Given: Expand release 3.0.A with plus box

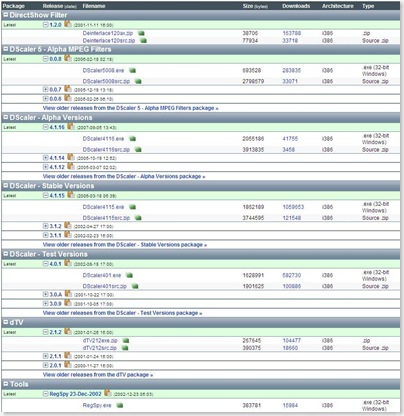Looking at the screenshot, I should [x=46, y=294].
